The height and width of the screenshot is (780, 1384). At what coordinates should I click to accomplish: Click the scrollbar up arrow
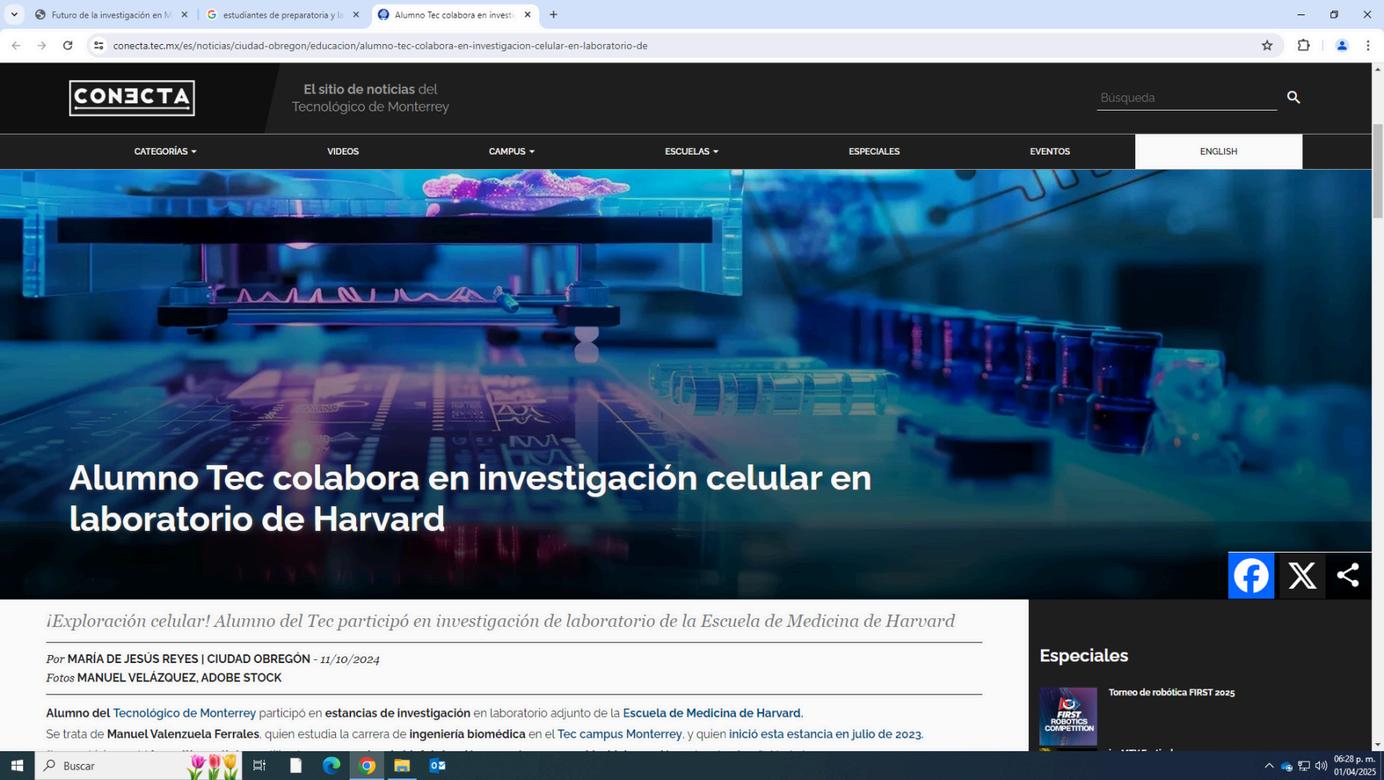tap(1377, 68)
